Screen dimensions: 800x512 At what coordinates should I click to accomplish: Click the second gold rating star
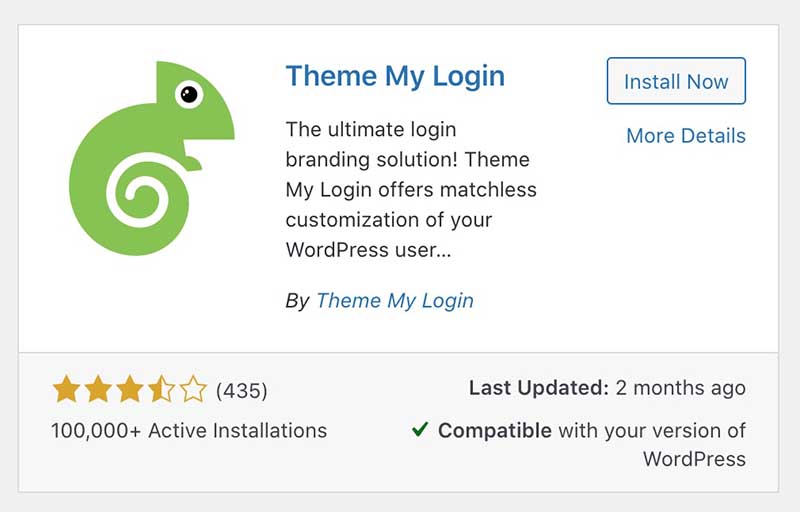pyautogui.click(x=98, y=389)
